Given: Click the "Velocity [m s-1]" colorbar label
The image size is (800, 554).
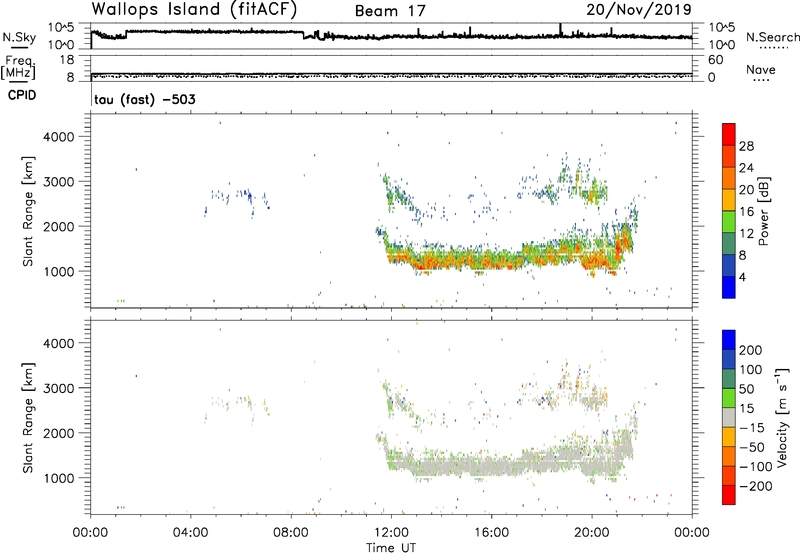Looking at the screenshot, I should (781, 418).
